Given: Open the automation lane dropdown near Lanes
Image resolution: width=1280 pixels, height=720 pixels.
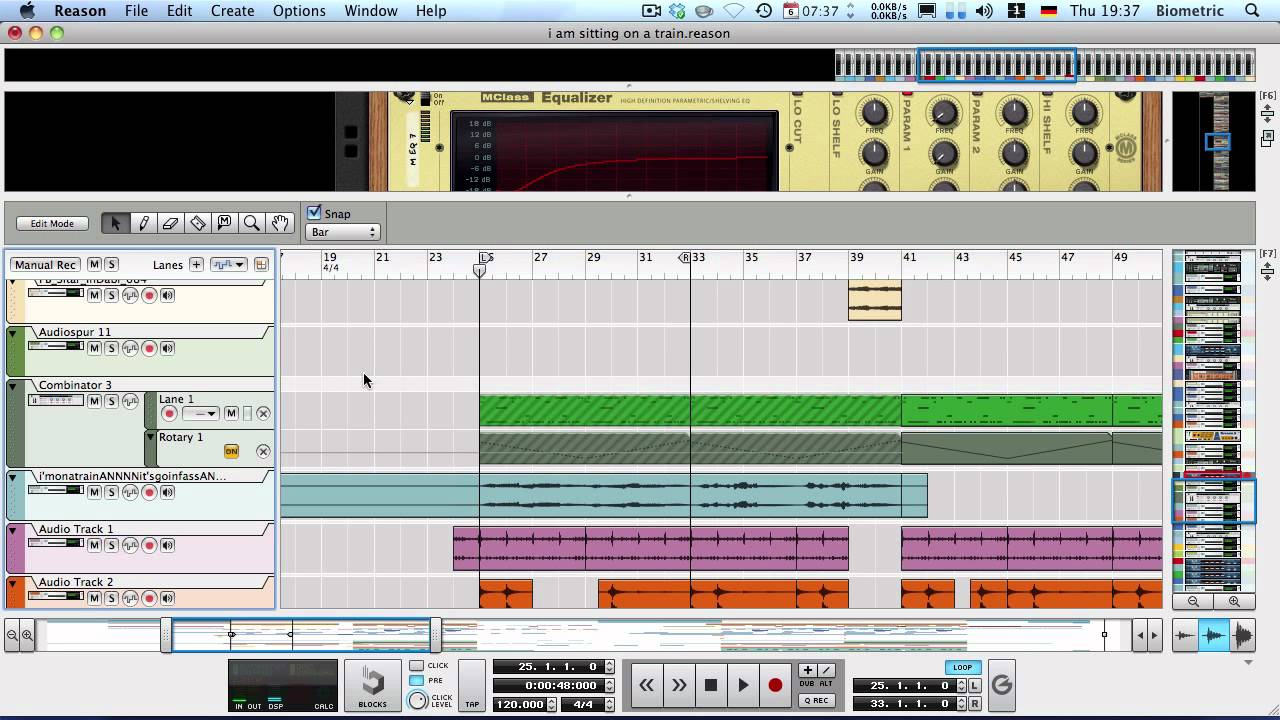Looking at the screenshot, I should point(228,265).
